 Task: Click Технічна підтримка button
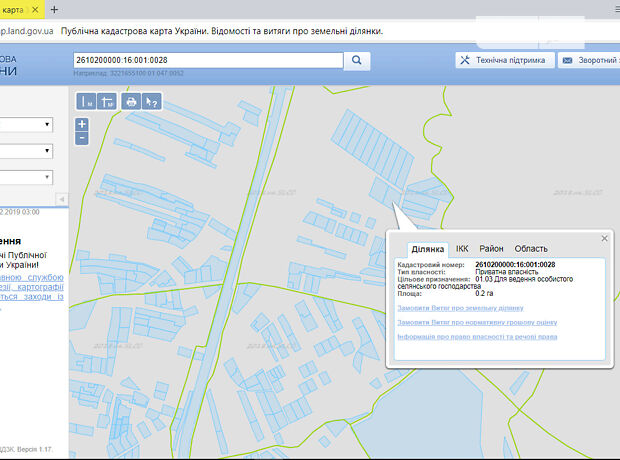click(502, 60)
